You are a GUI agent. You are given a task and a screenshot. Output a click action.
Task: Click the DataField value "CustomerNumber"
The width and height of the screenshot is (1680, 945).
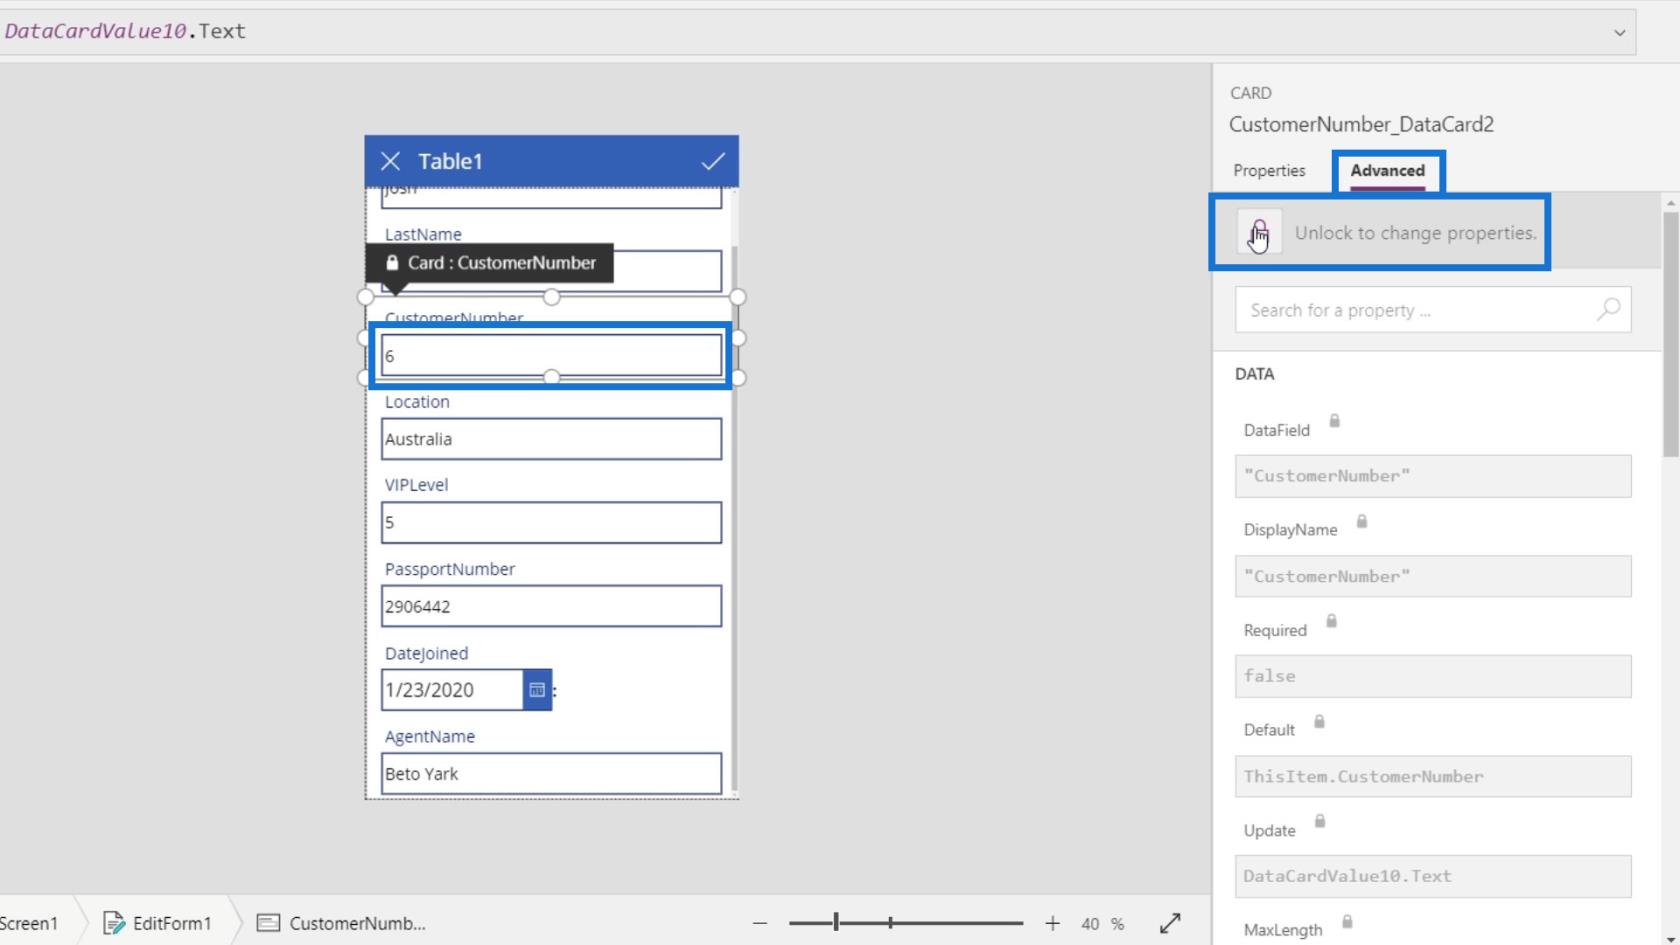pos(1433,476)
